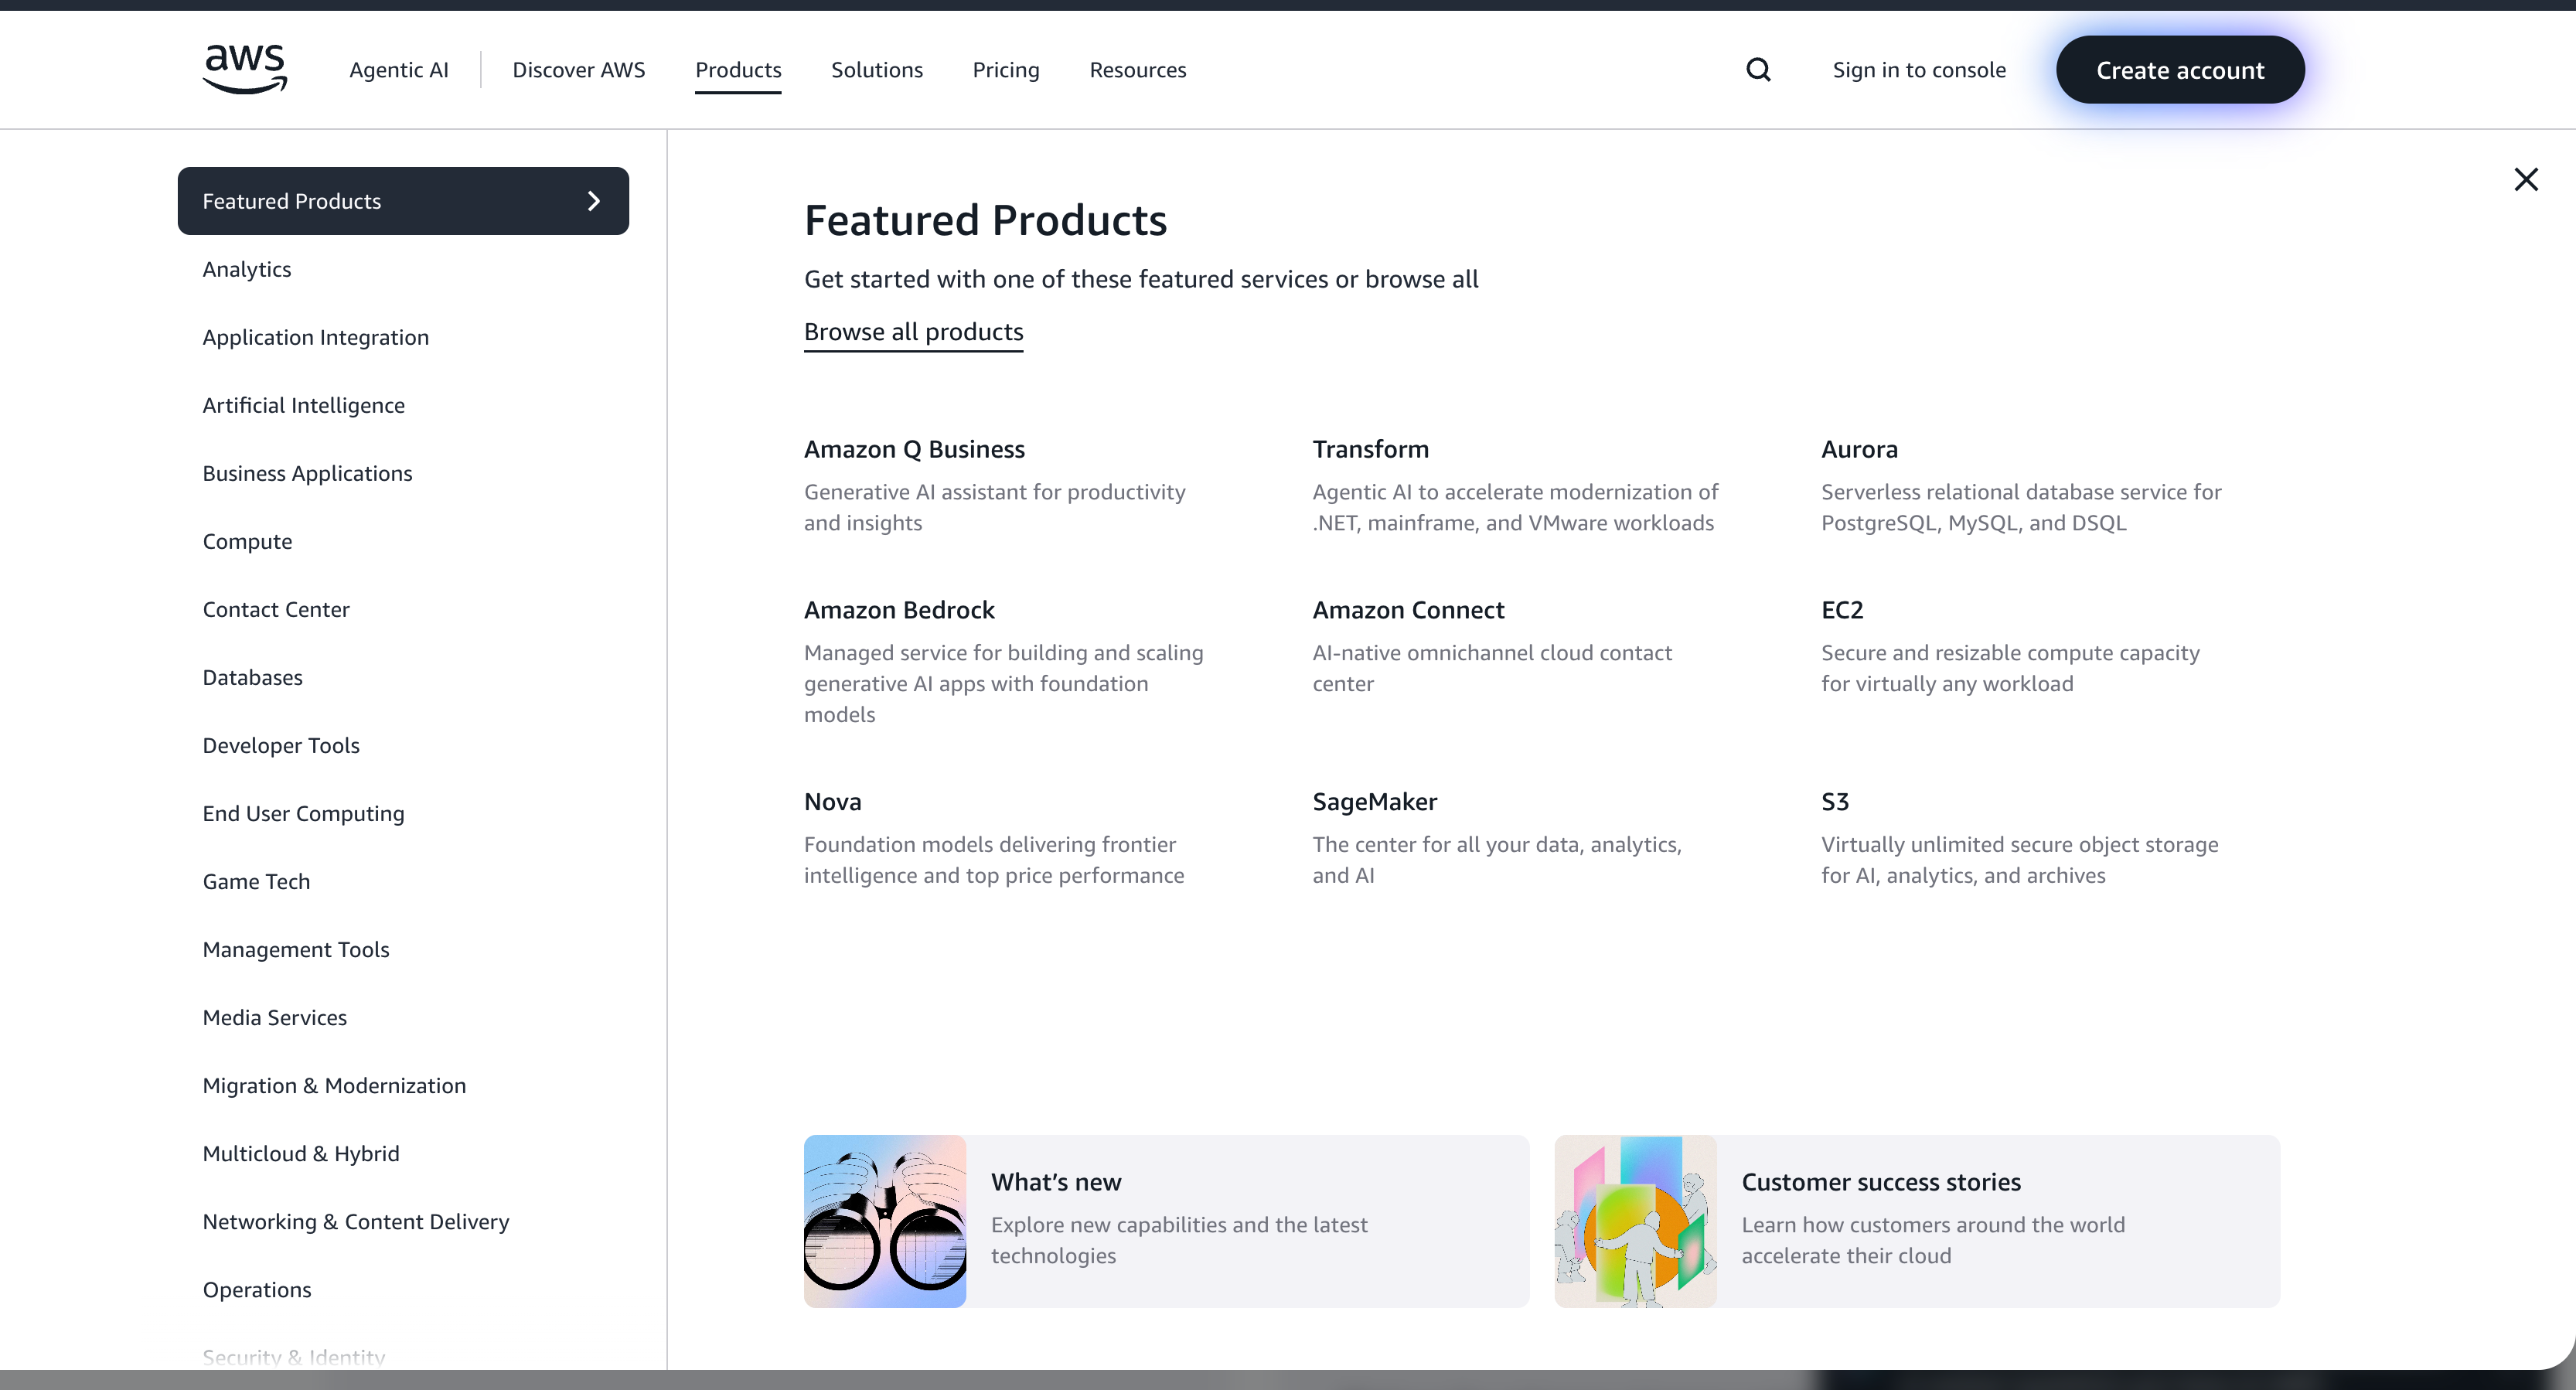Viewport: 2576px width, 1390px height.
Task: Open the Amazon Bedrock product
Action: point(899,610)
